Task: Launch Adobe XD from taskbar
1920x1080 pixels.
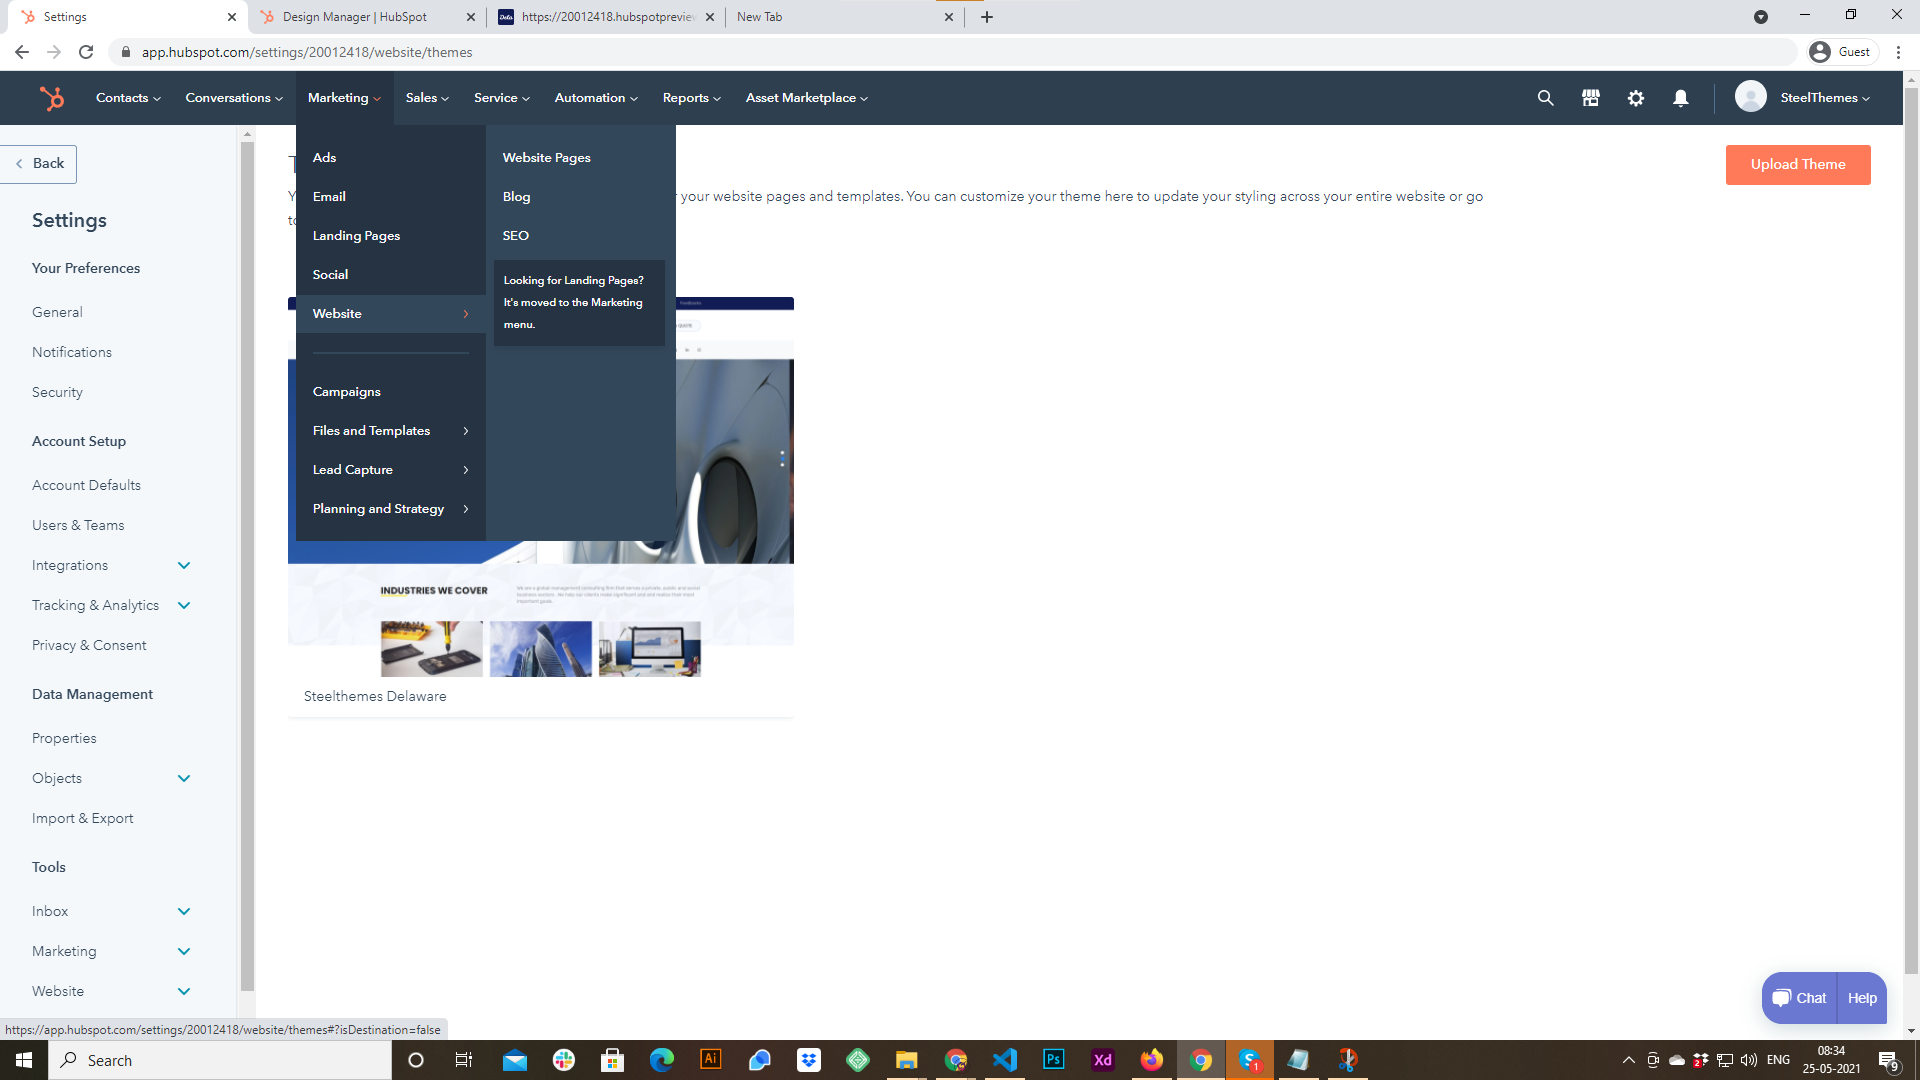Action: pos(1102,1060)
